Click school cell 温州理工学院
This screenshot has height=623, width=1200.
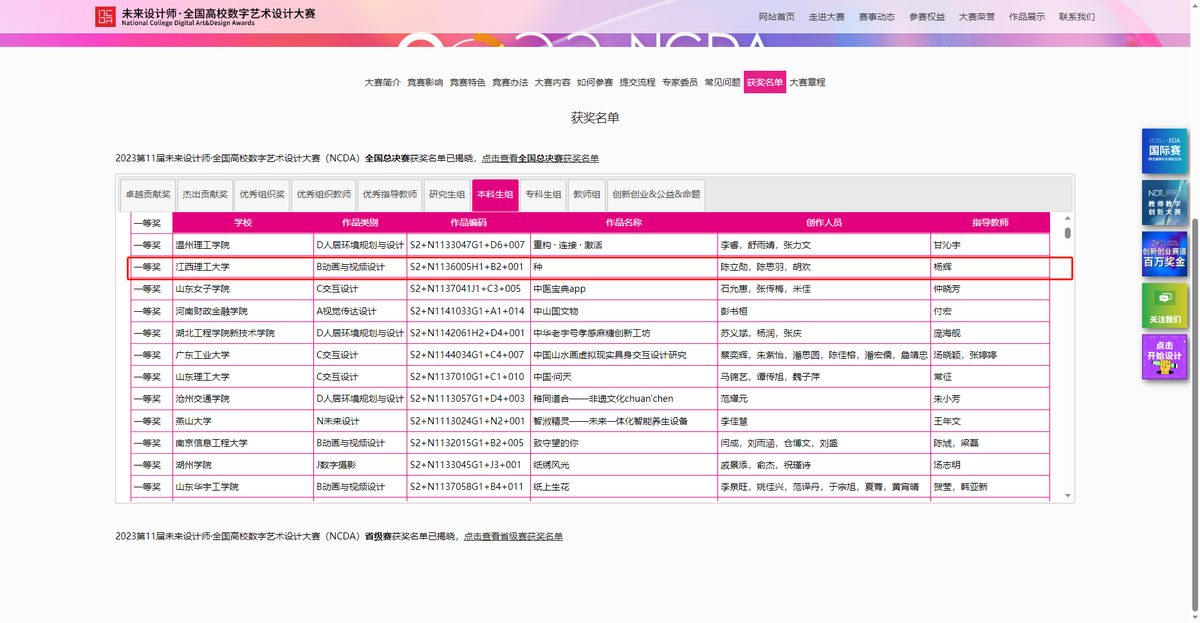pos(243,245)
